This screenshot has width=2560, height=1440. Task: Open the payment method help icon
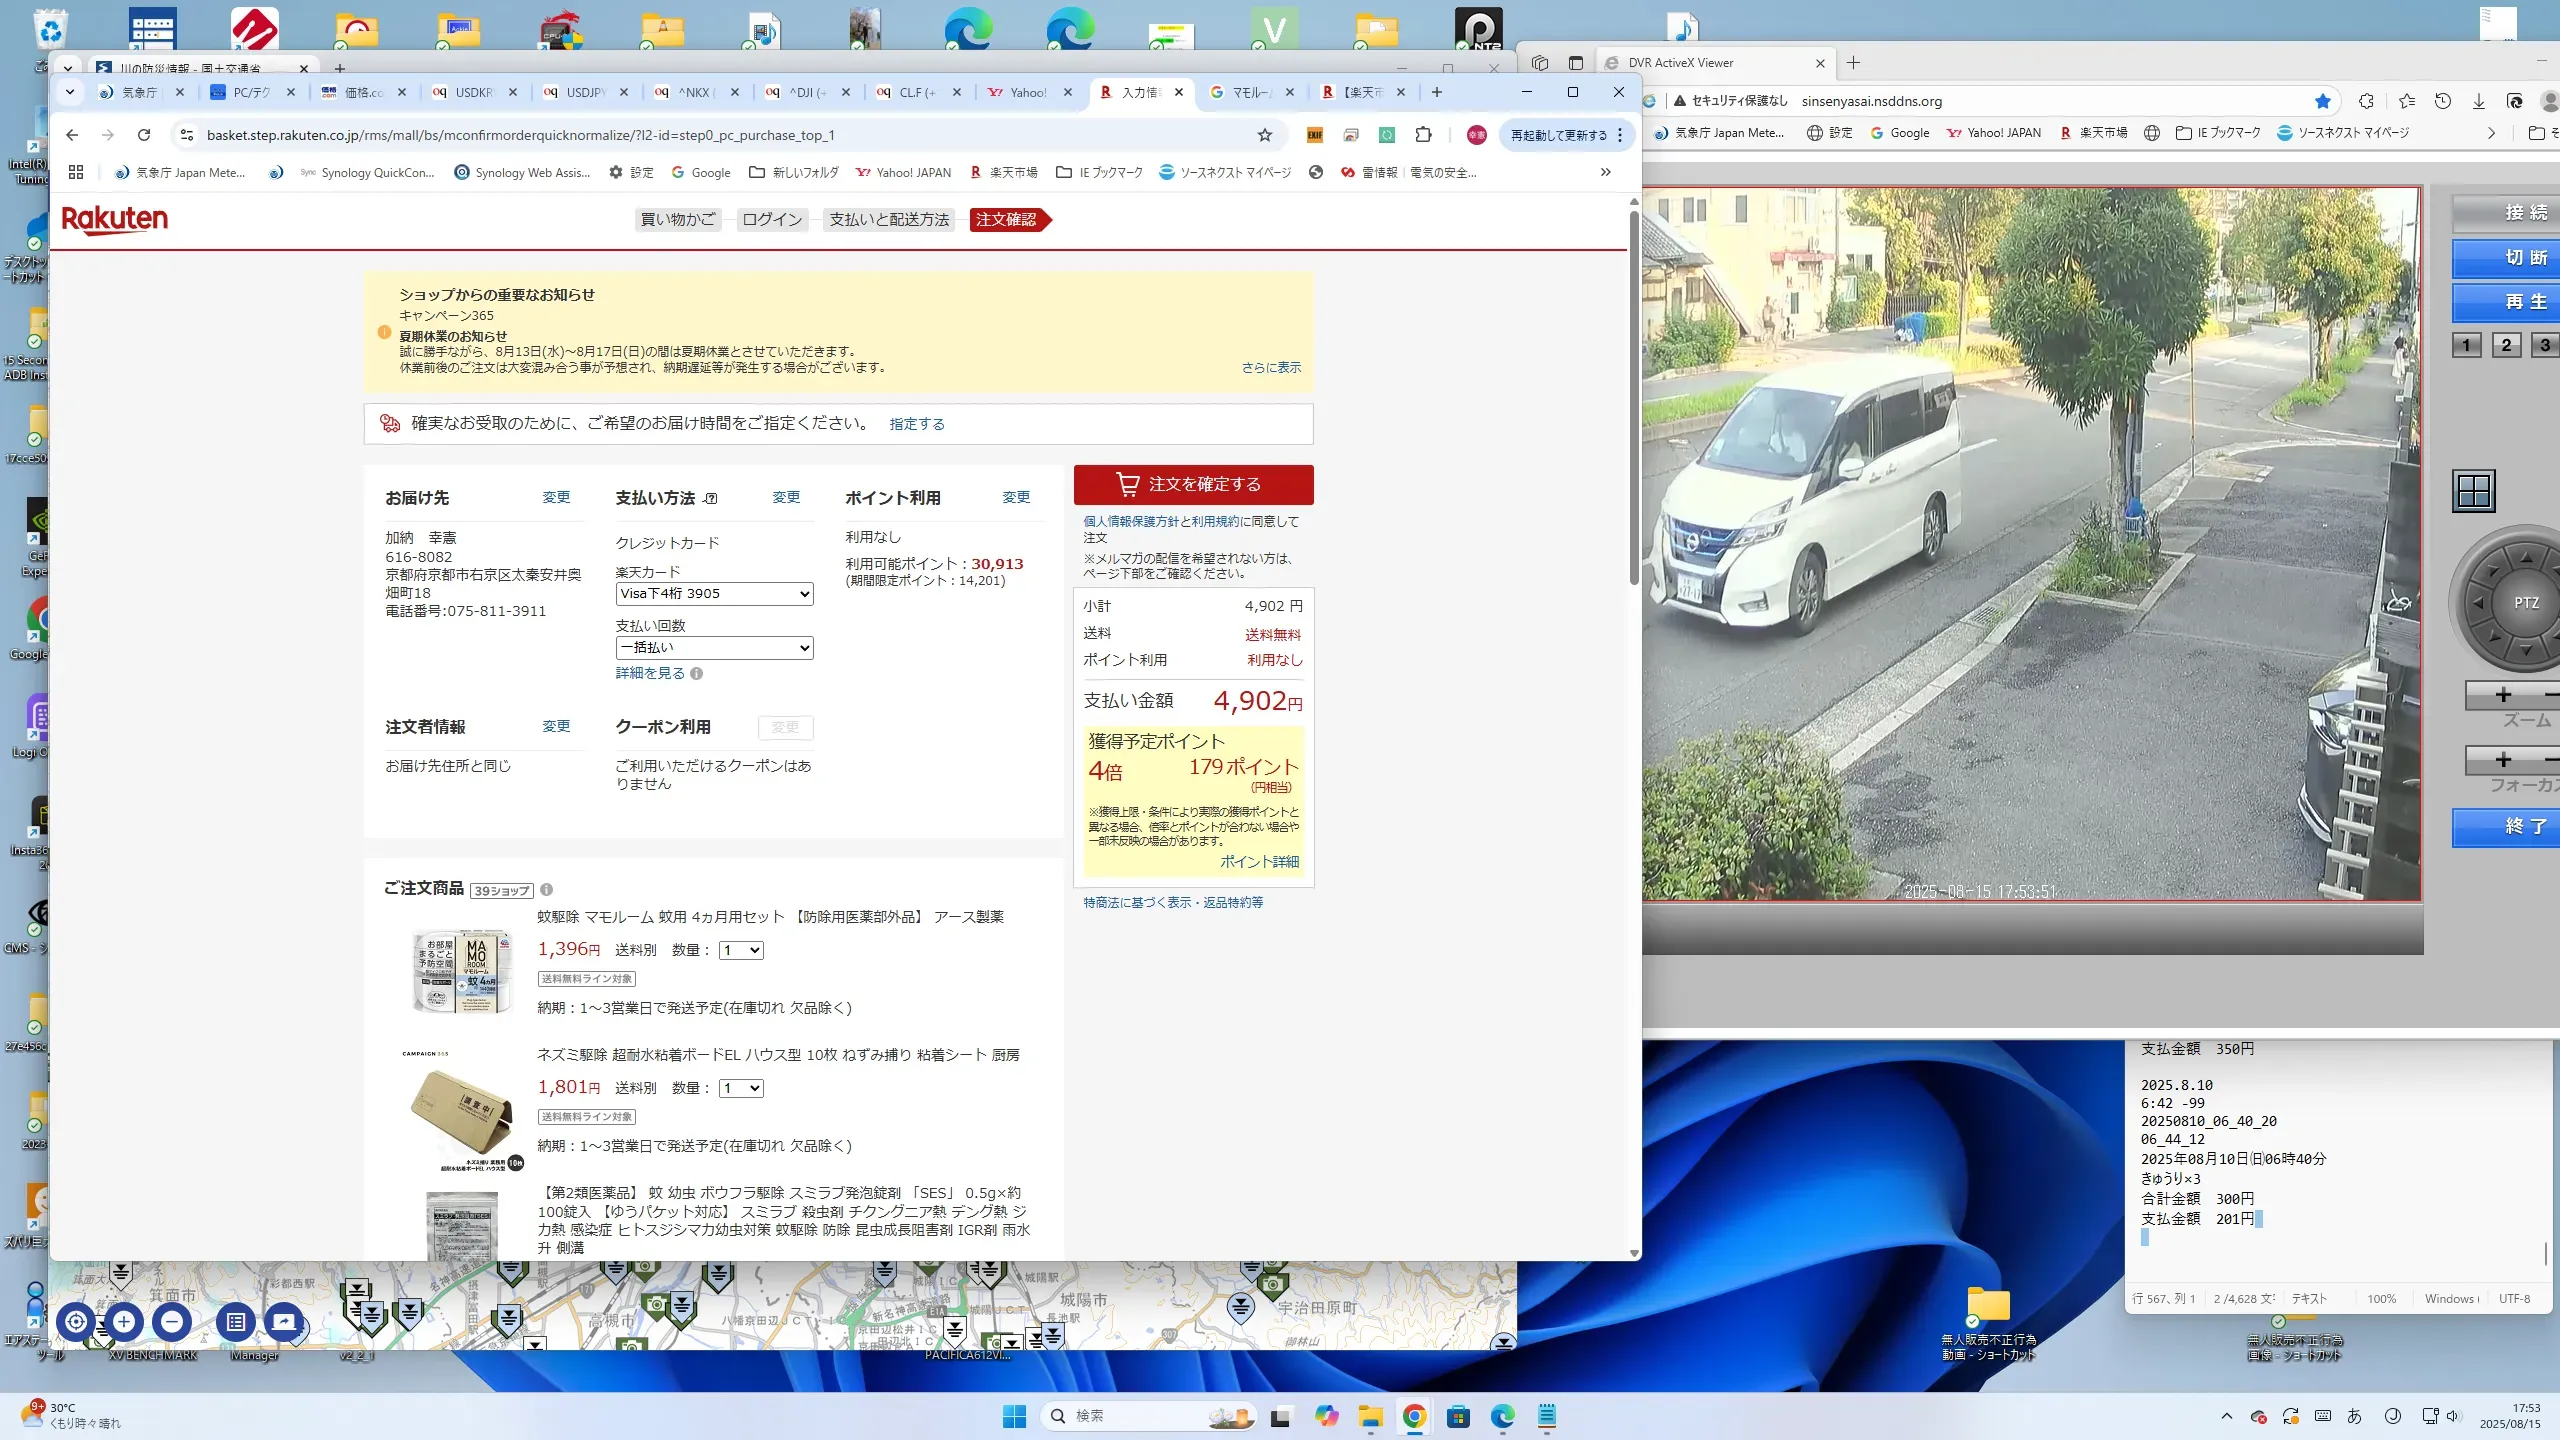[x=710, y=498]
